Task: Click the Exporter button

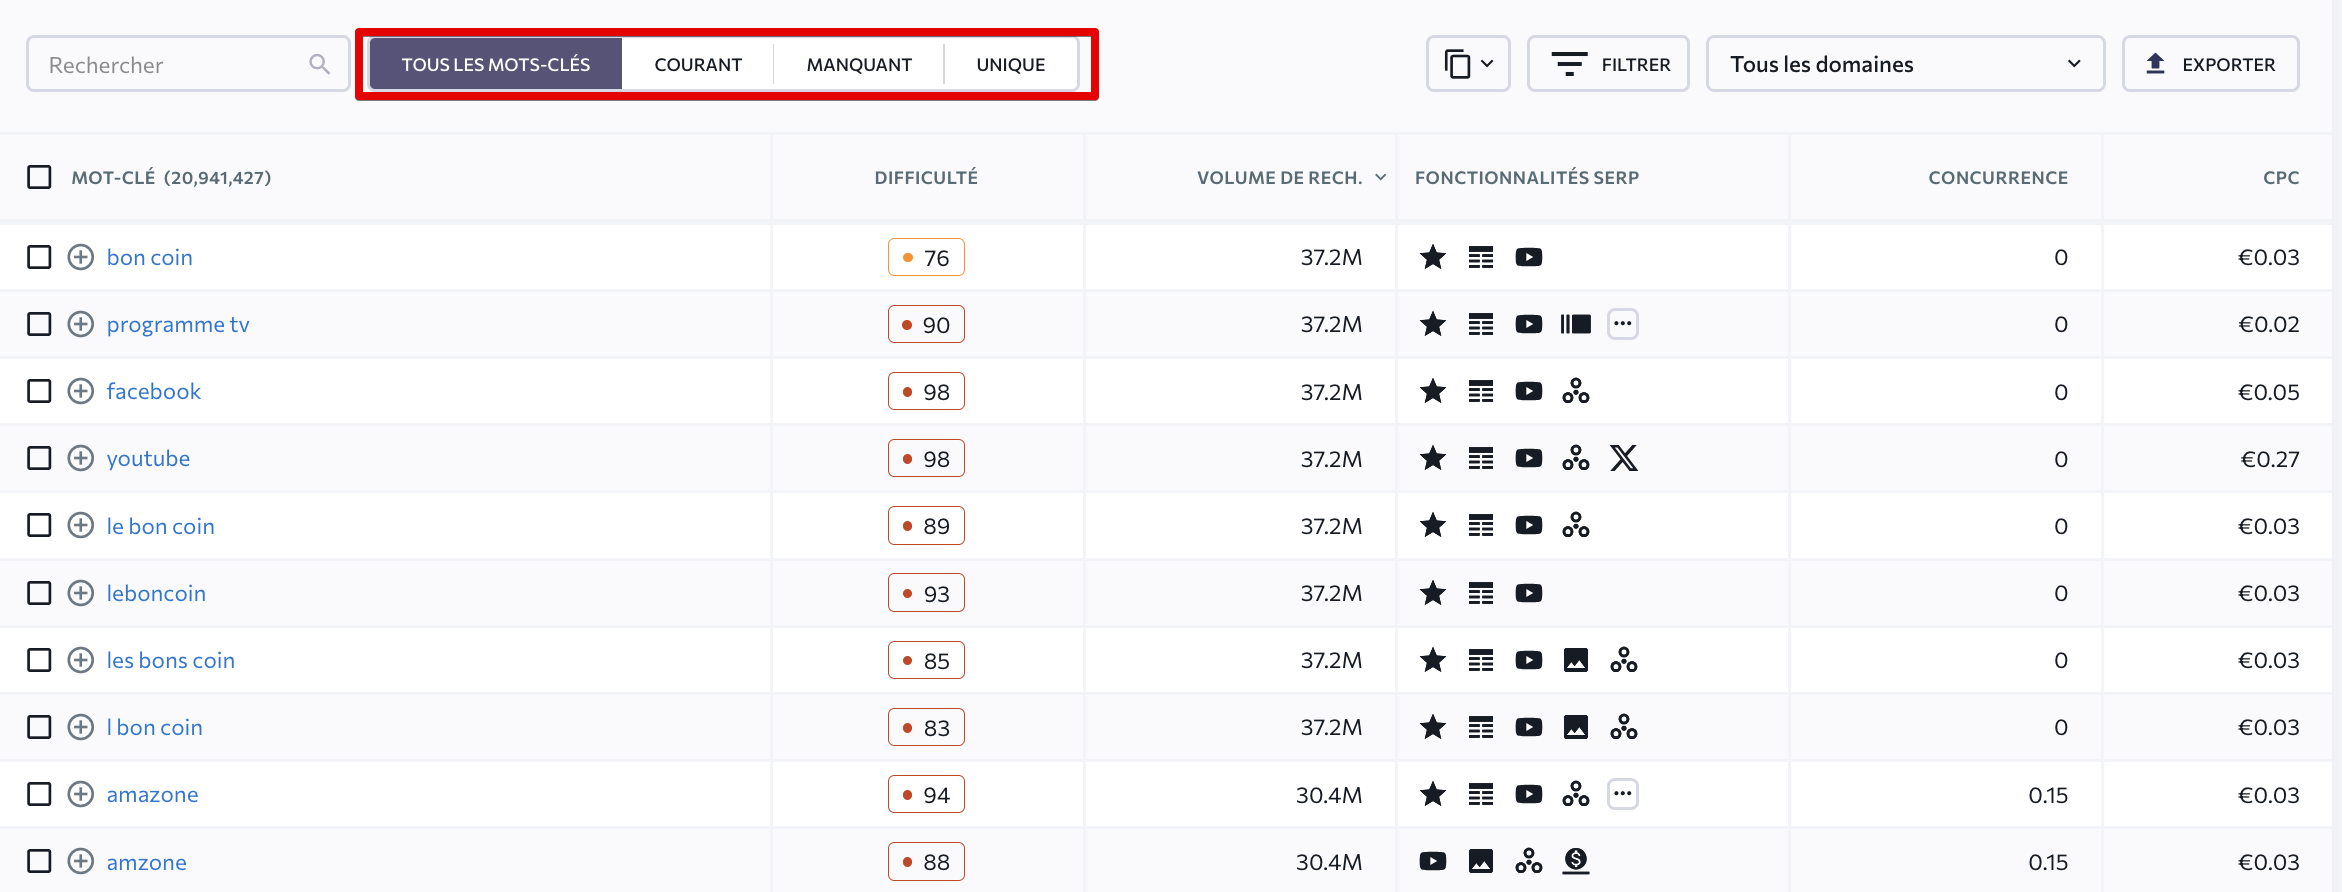Action: coord(2210,64)
